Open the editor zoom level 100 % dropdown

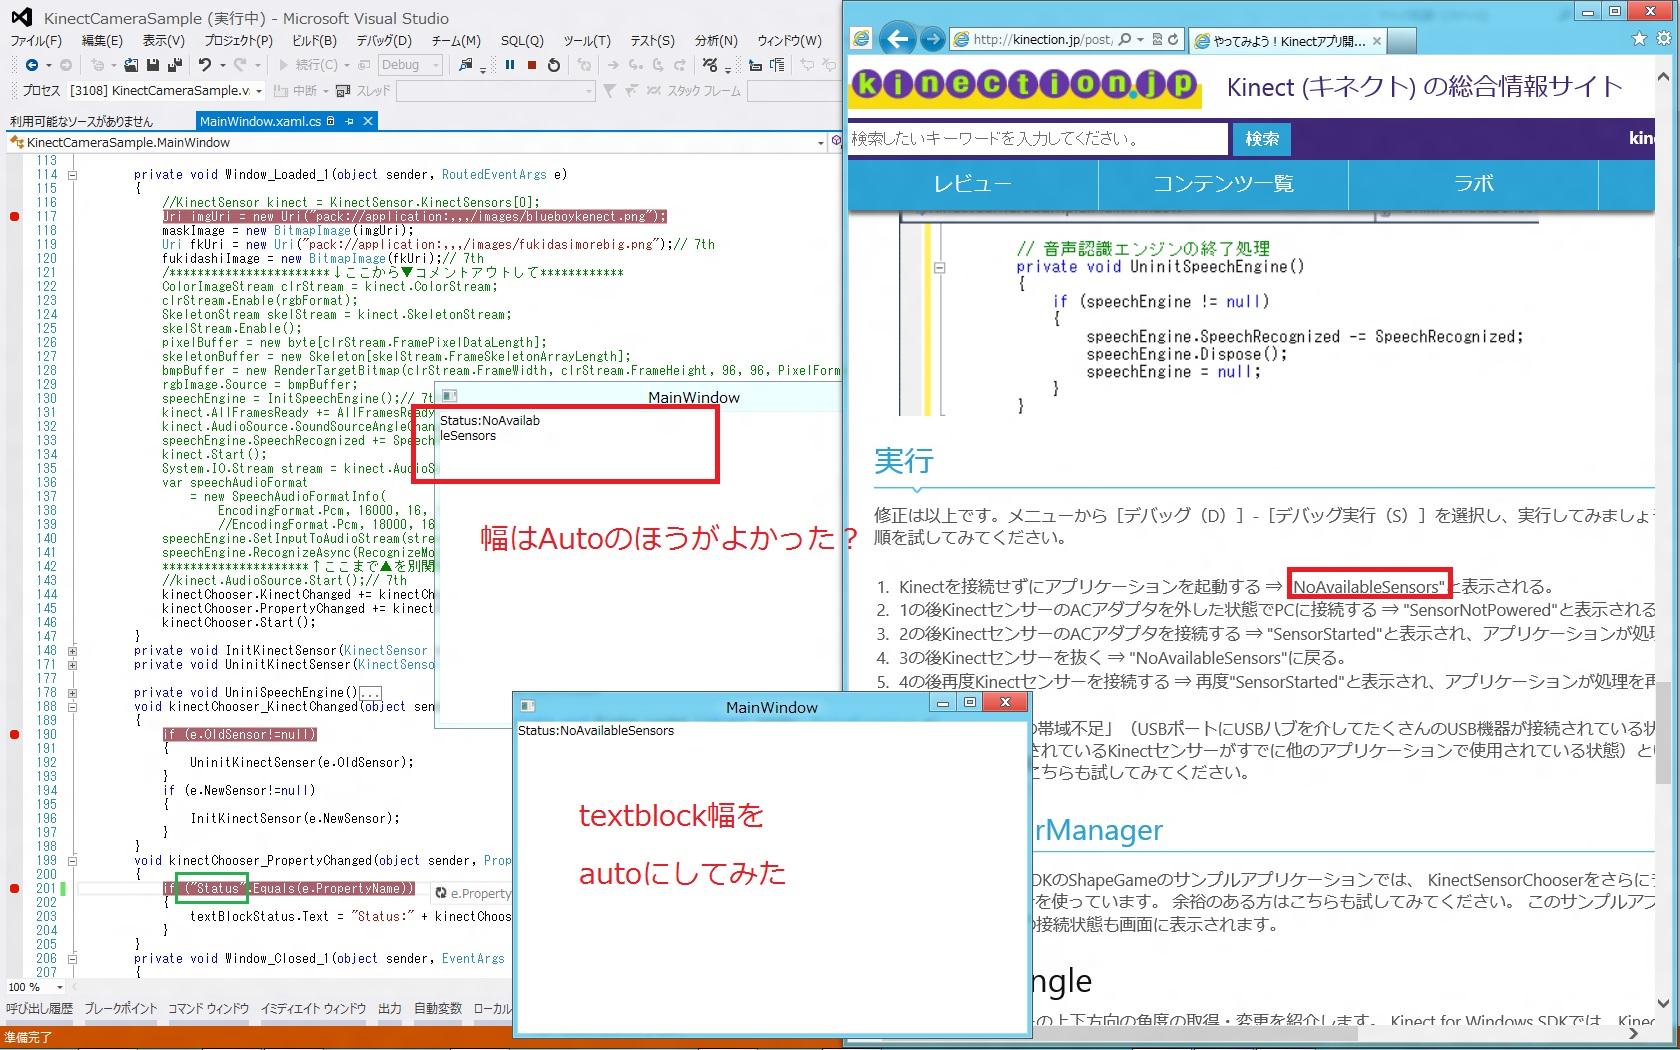click(36, 987)
